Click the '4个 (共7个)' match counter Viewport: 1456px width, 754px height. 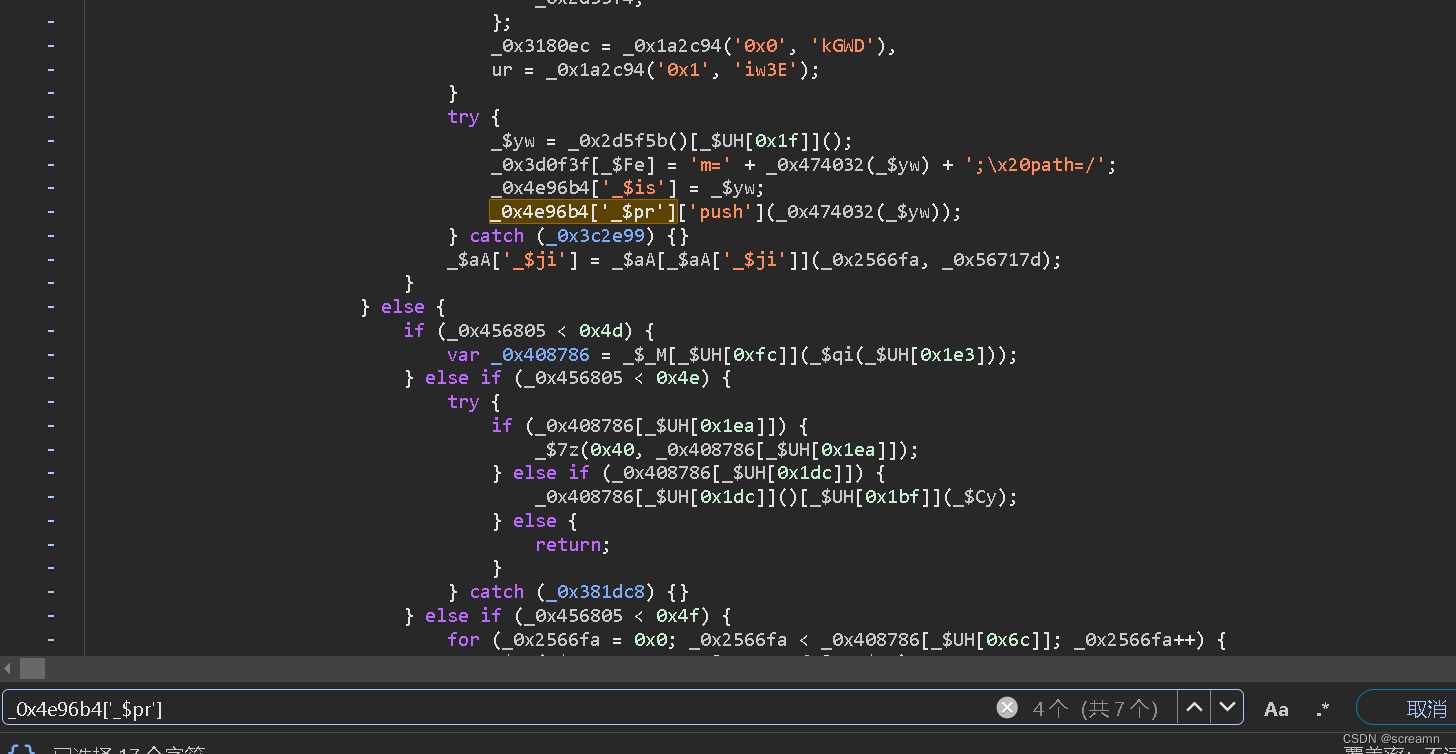click(1095, 709)
